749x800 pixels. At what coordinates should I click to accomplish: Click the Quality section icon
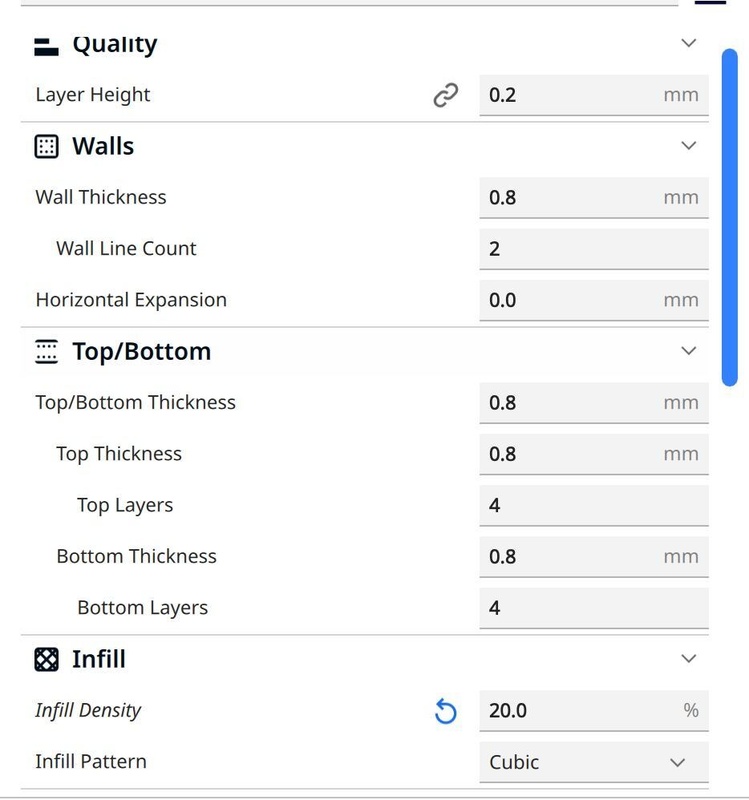tap(46, 46)
